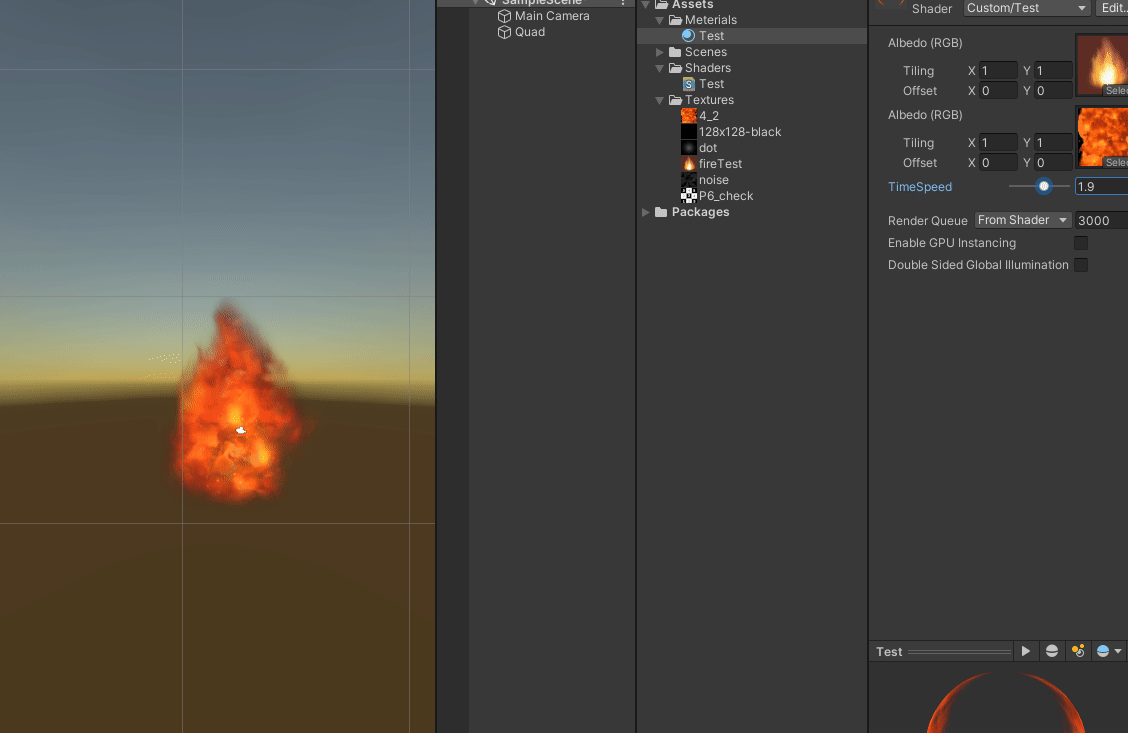Open Render Queue From Shader dropdown

(x=1023, y=220)
